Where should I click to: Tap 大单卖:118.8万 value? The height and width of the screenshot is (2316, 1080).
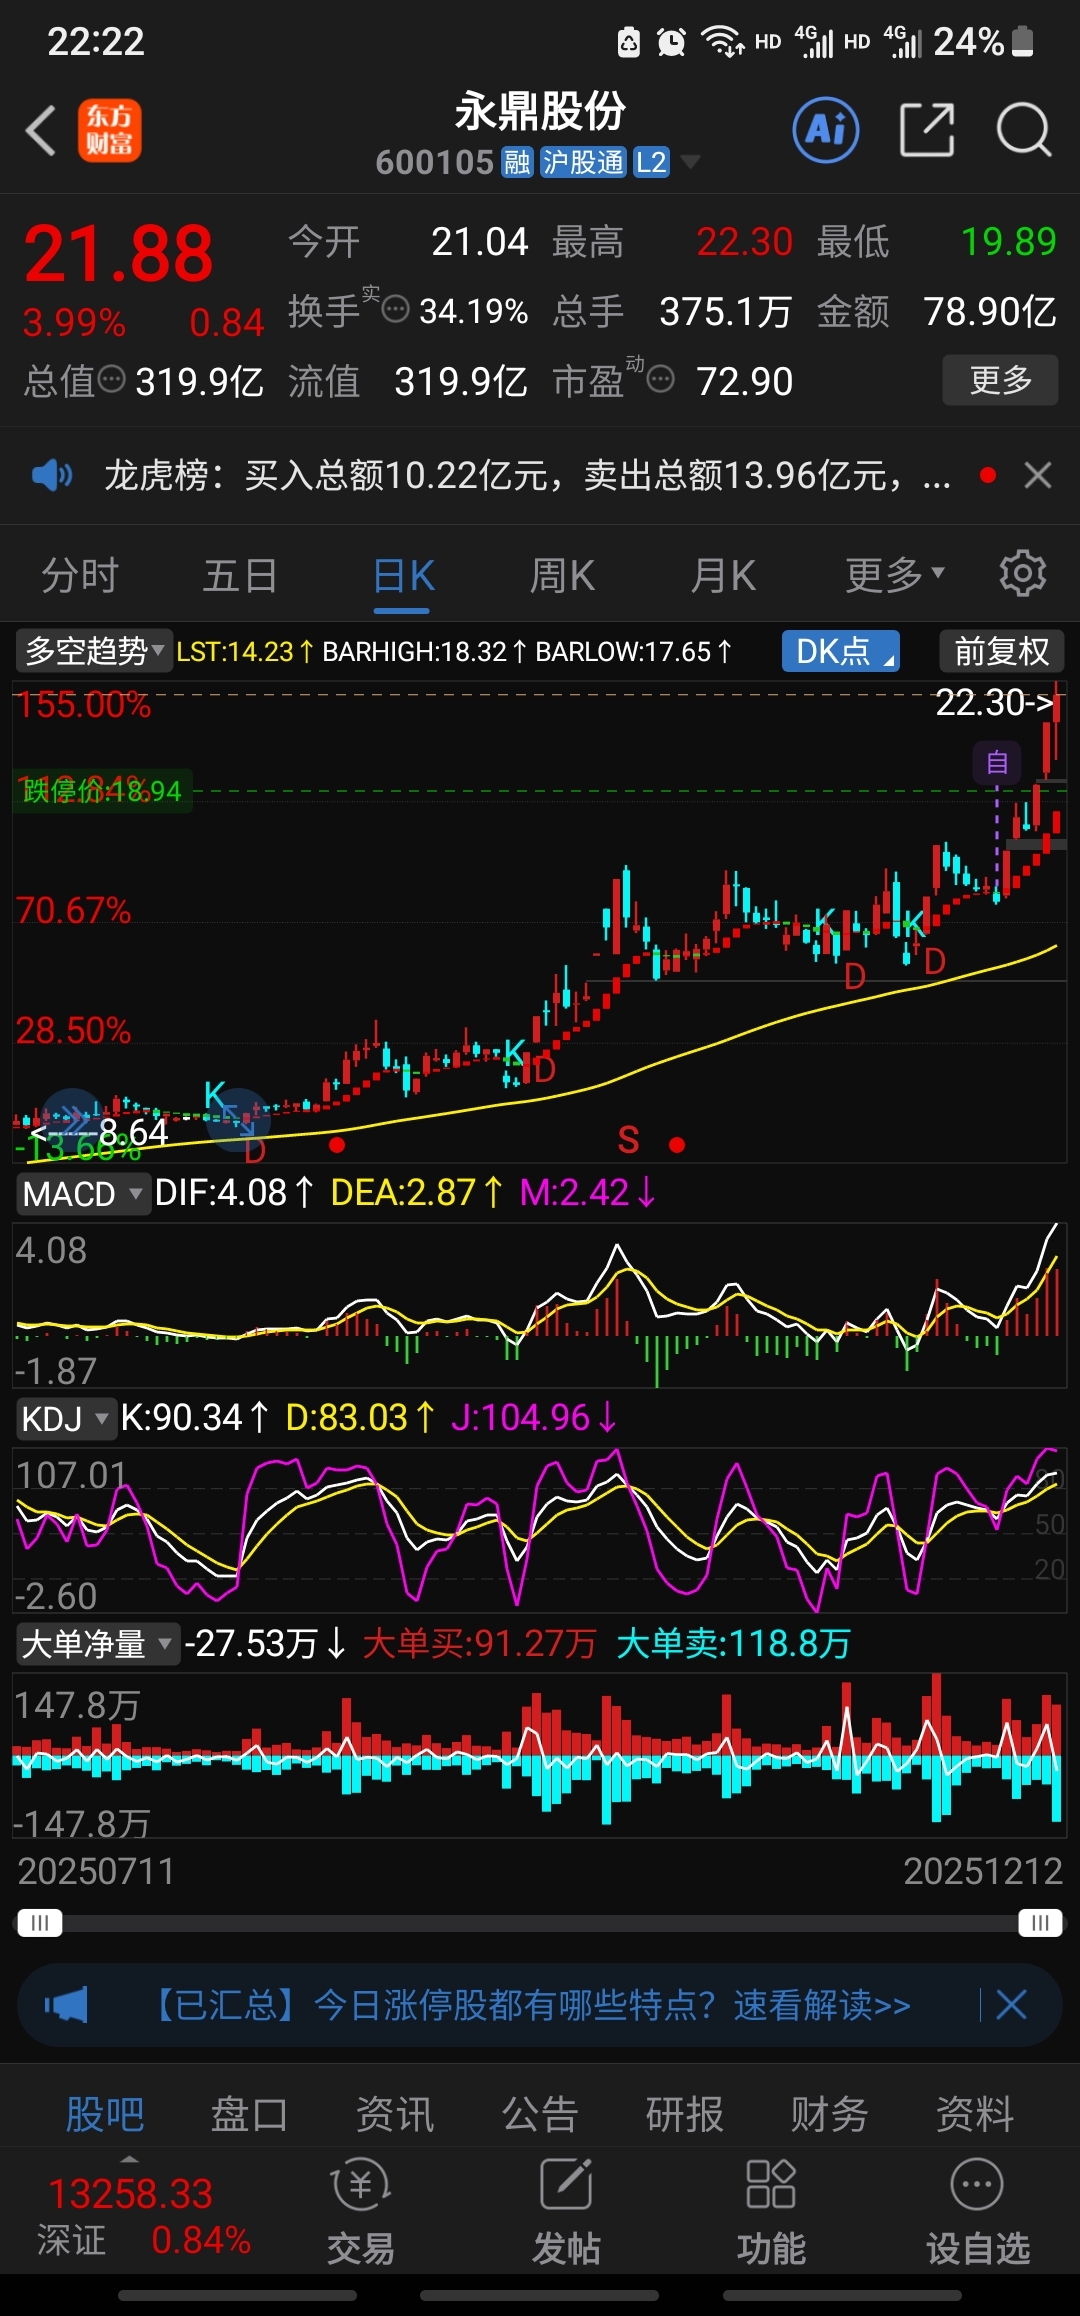pyautogui.click(x=733, y=1644)
